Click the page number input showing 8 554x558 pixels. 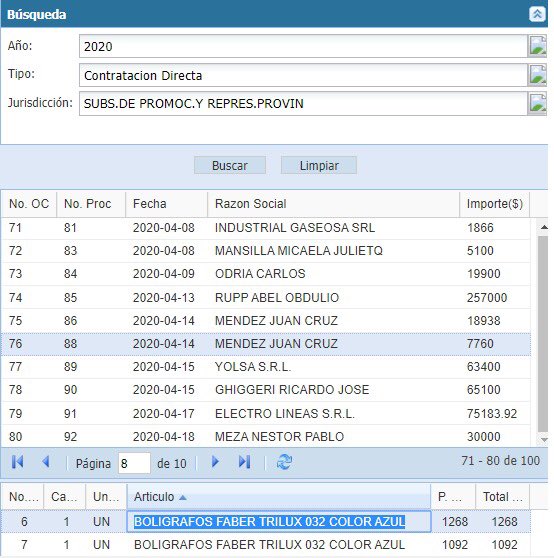coord(134,463)
